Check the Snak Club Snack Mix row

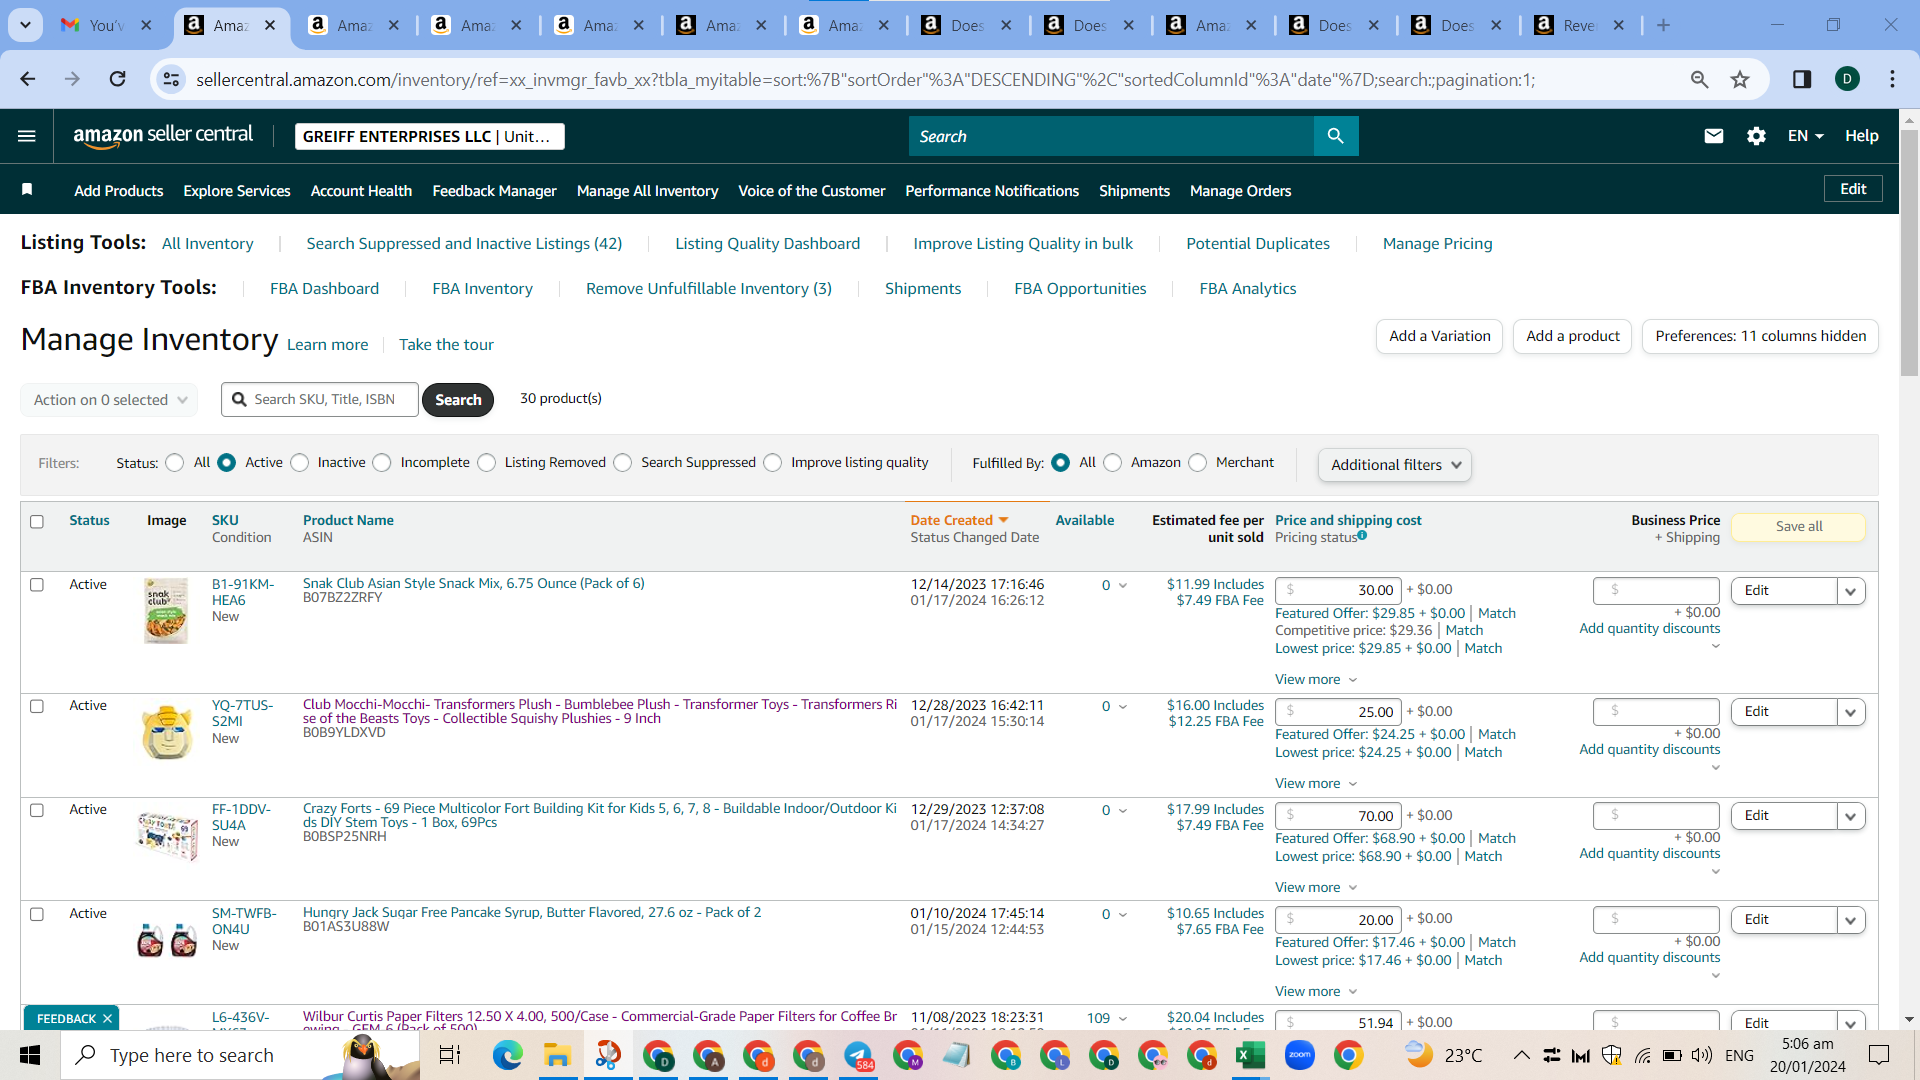37,585
